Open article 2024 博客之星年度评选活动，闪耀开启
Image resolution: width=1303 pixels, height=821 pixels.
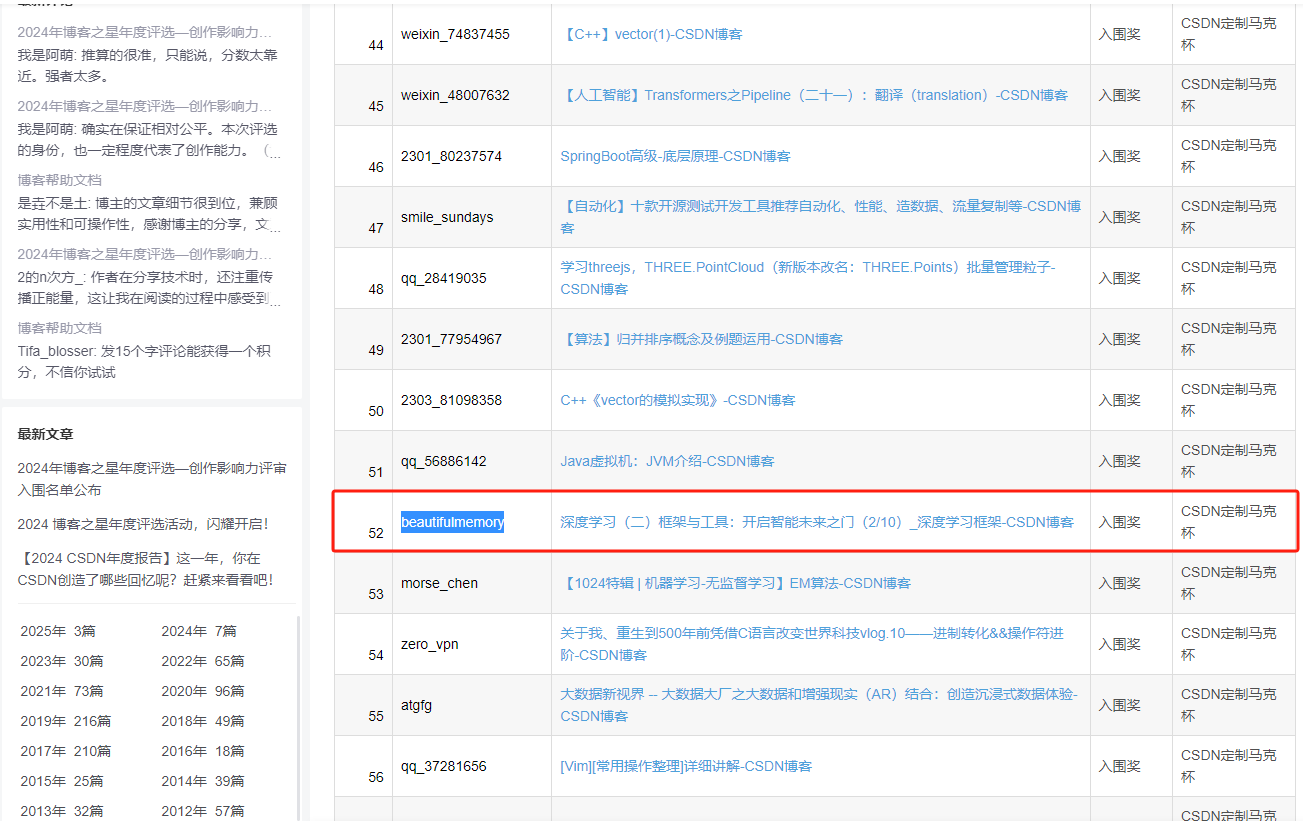(x=143, y=524)
